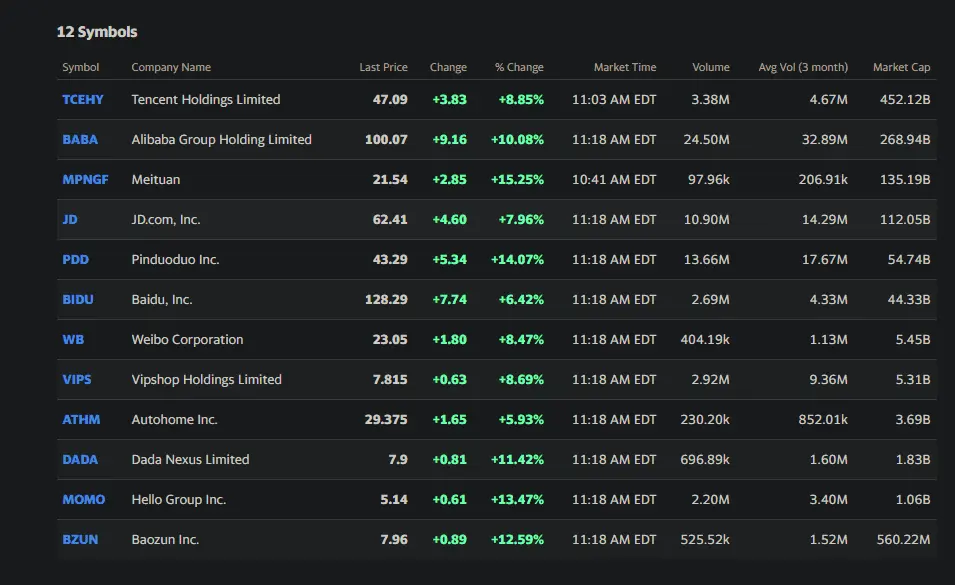Sort by the Volume column header
The image size is (955, 585).
710,68
